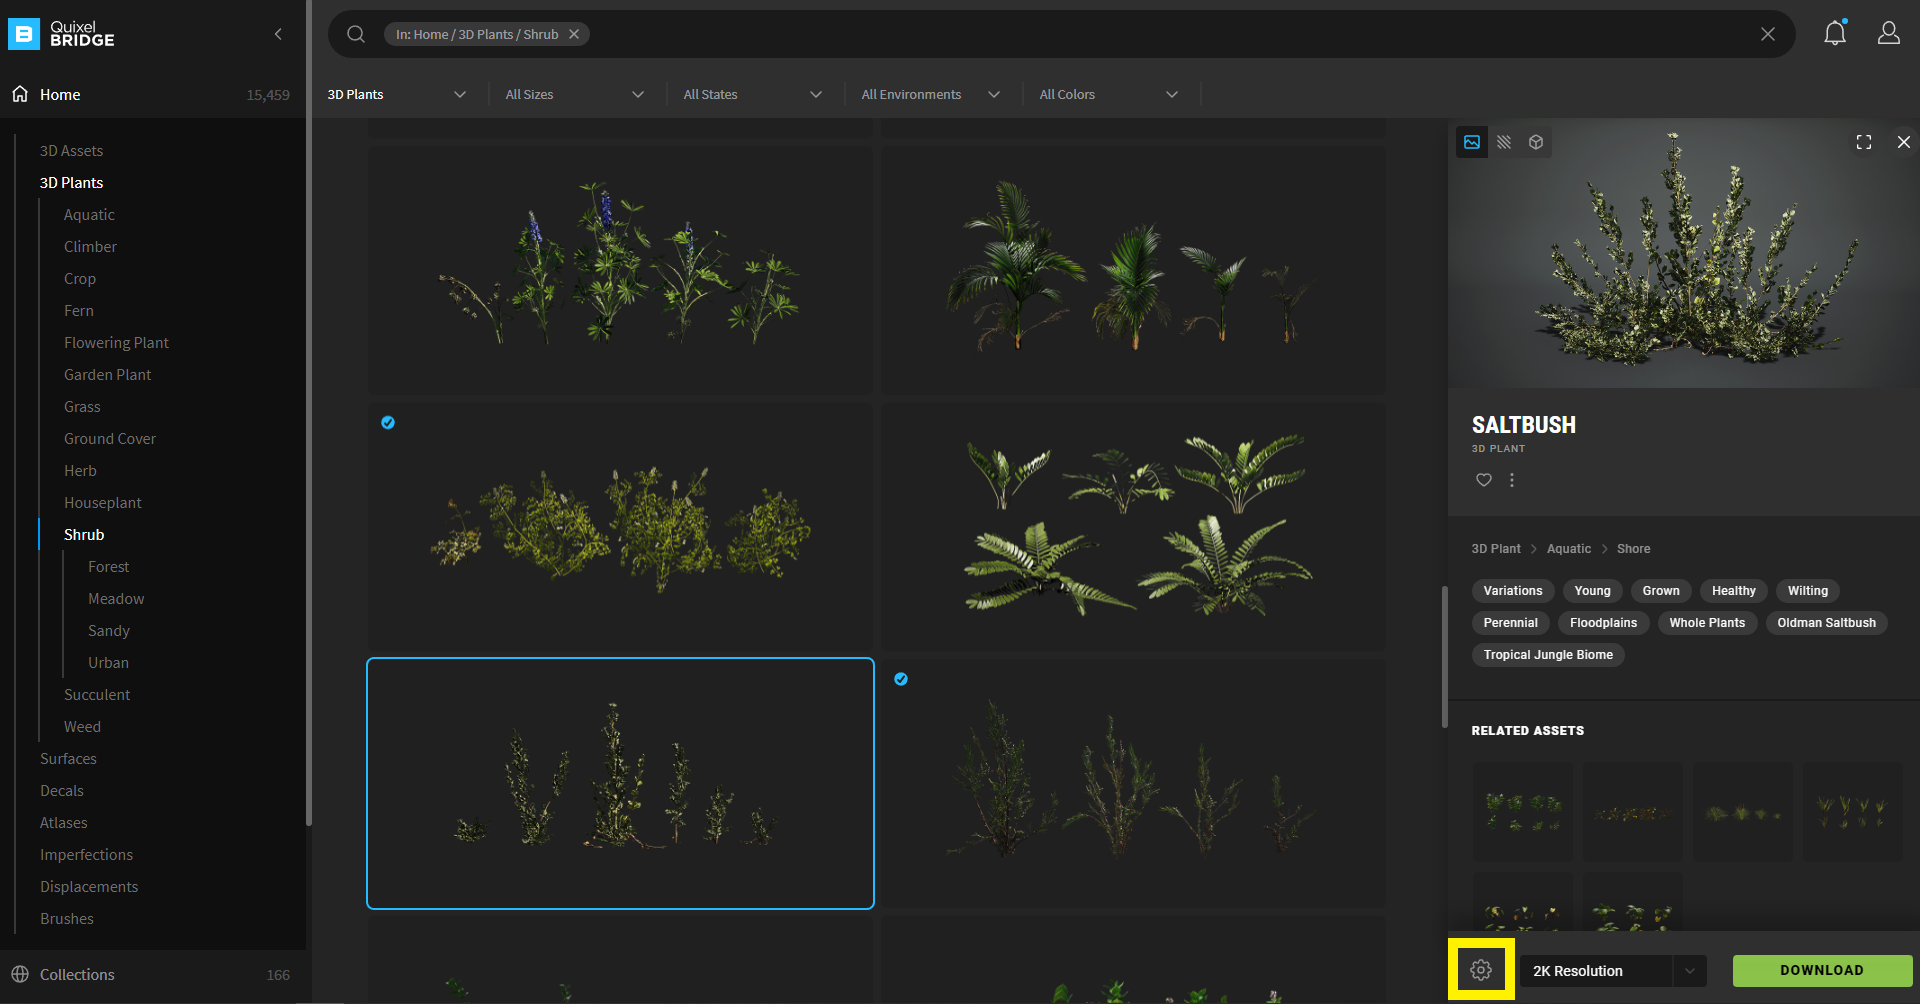Open Collections at the sidebar bottom
This screenshot has height=1004, width=1920.
[77, 974]
